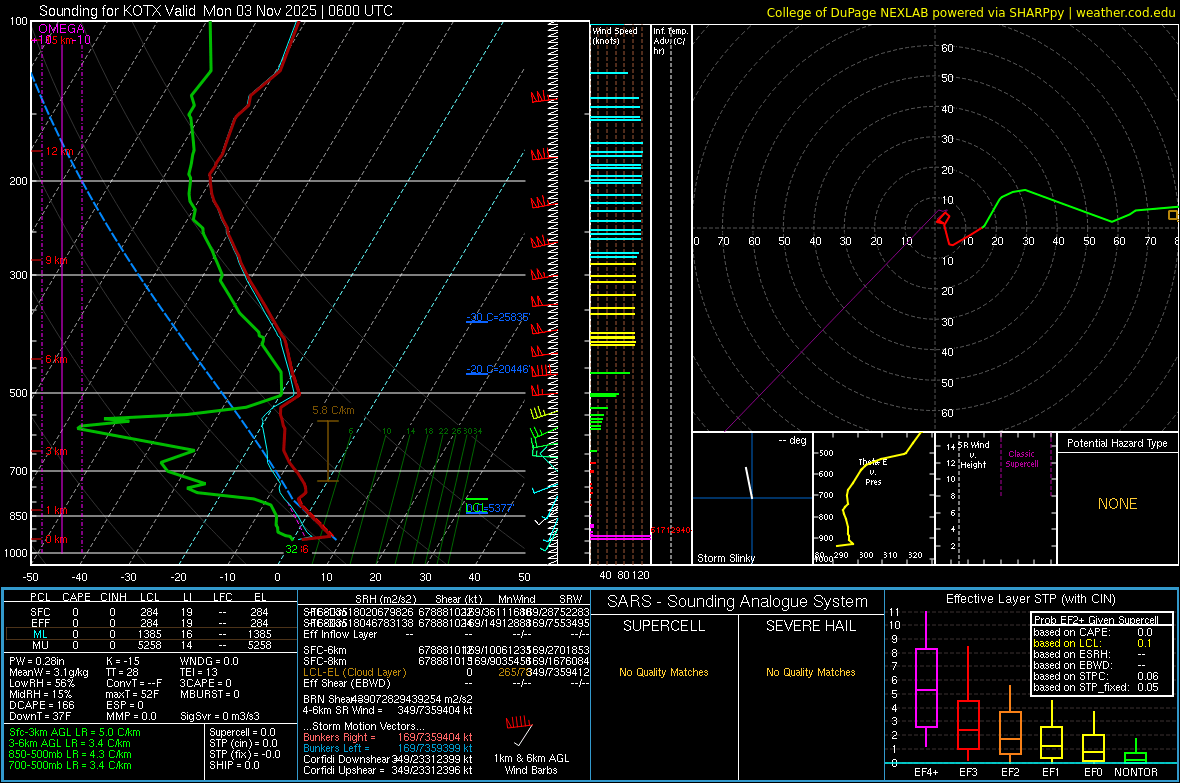Click the Potential Hazard Type header

(1117, 443)
